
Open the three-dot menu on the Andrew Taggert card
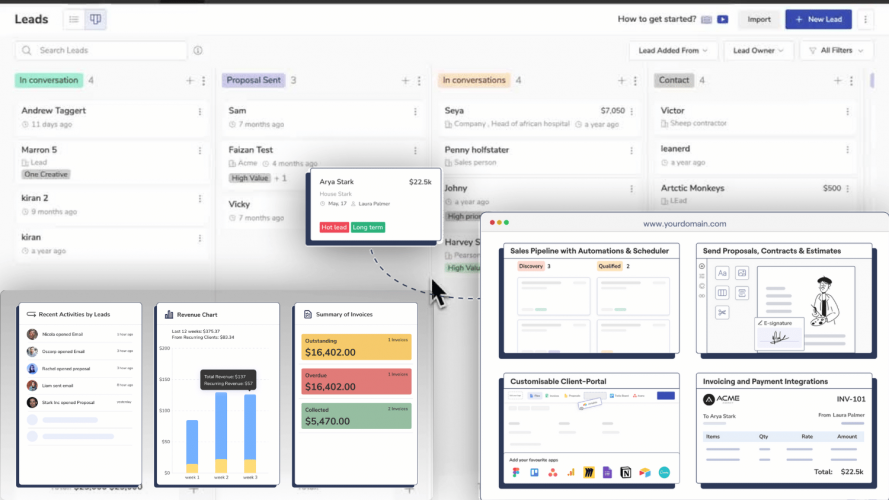(x=200, y=112)
